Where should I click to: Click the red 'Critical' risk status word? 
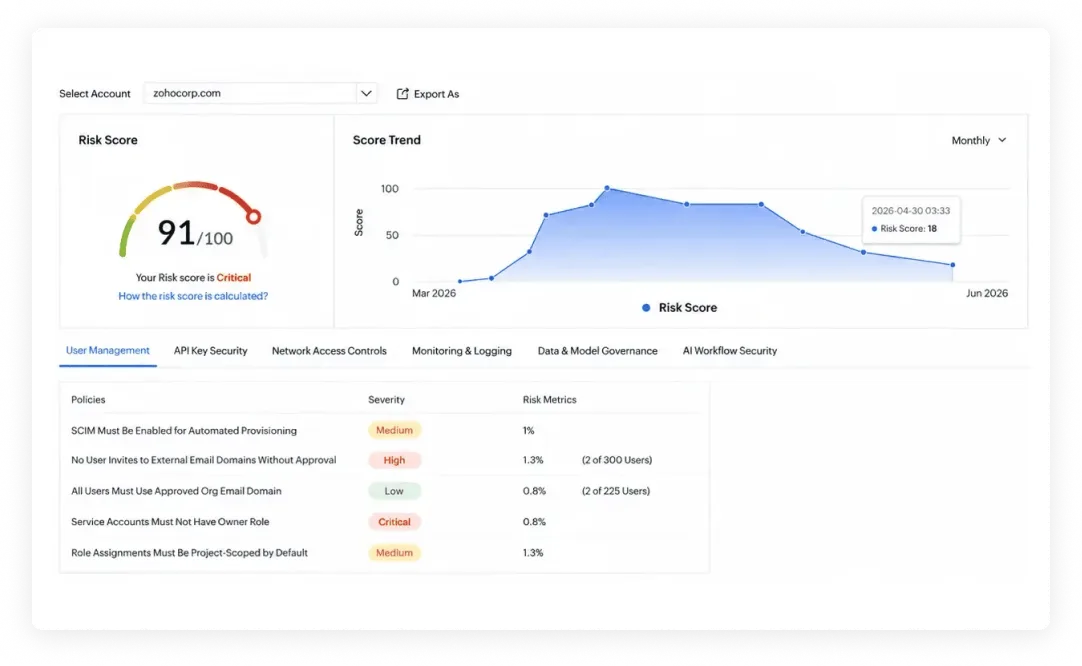pyautogui.click(x=234, y=277)
